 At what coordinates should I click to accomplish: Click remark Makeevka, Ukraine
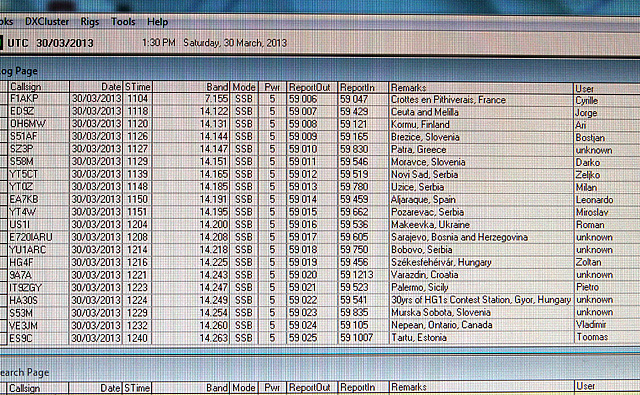[x=430, y=225]
